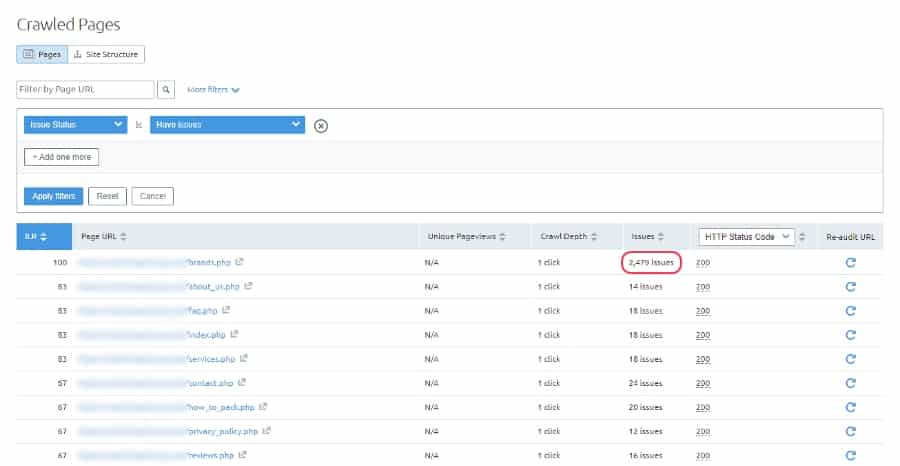The width and height of the screenshot is (900, 466).
Task: Re-audit the contact.php URL
Action: pyautogui.click(x=851, y=383)
